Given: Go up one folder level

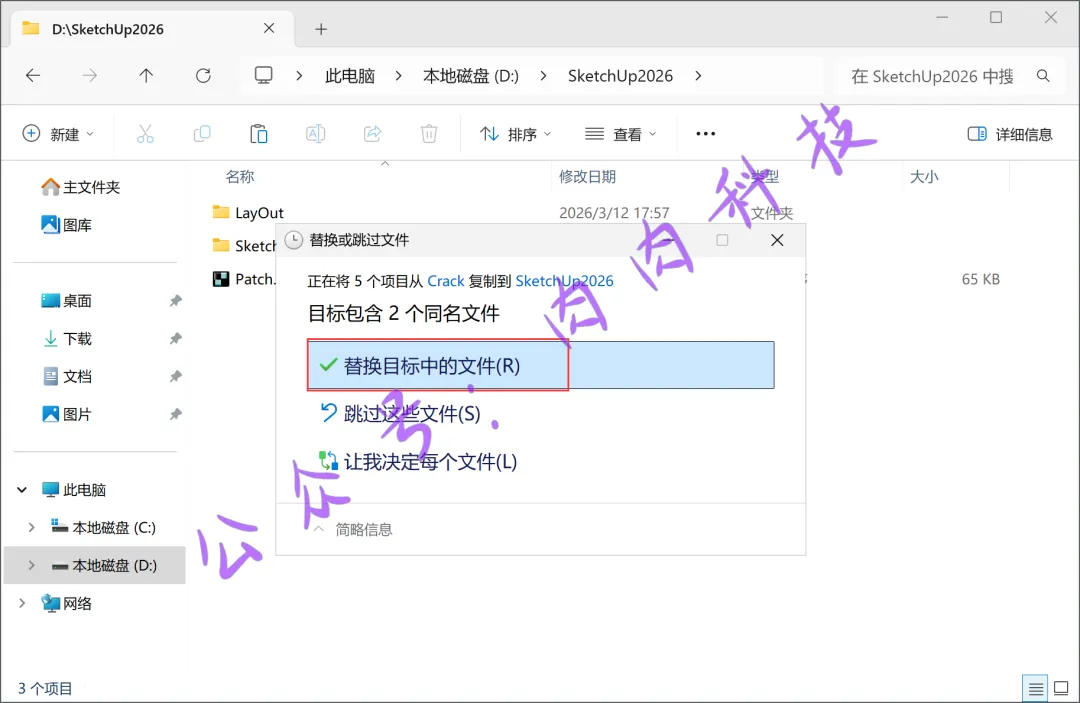Looking at the screenshot, I should click(x=146, y=76).
